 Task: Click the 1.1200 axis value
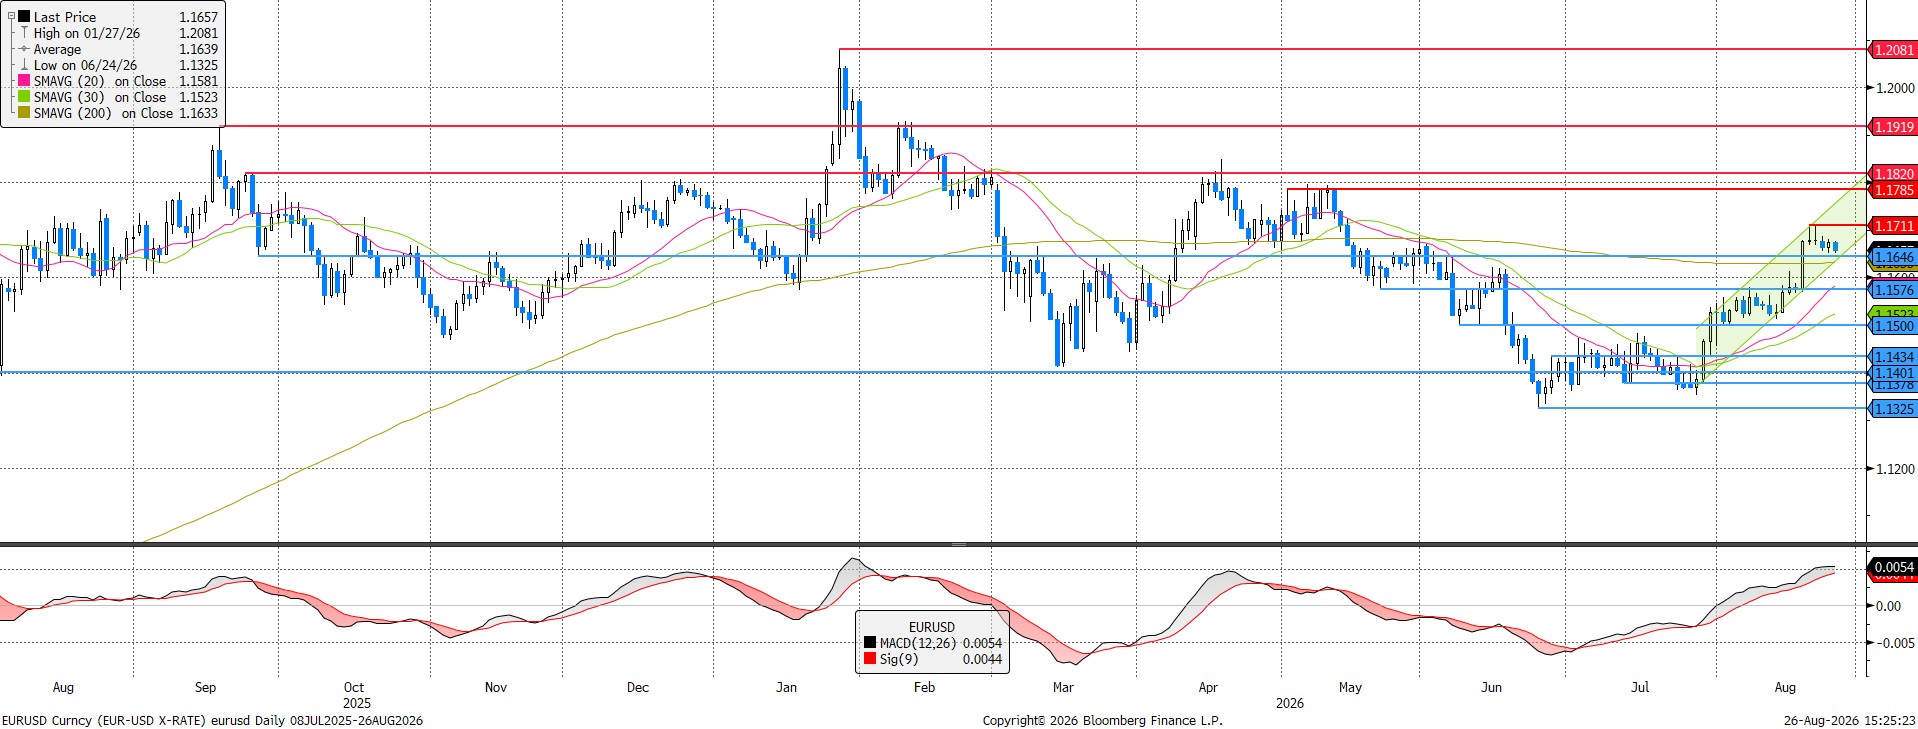pyautogui.click(x=1895, y=469)
